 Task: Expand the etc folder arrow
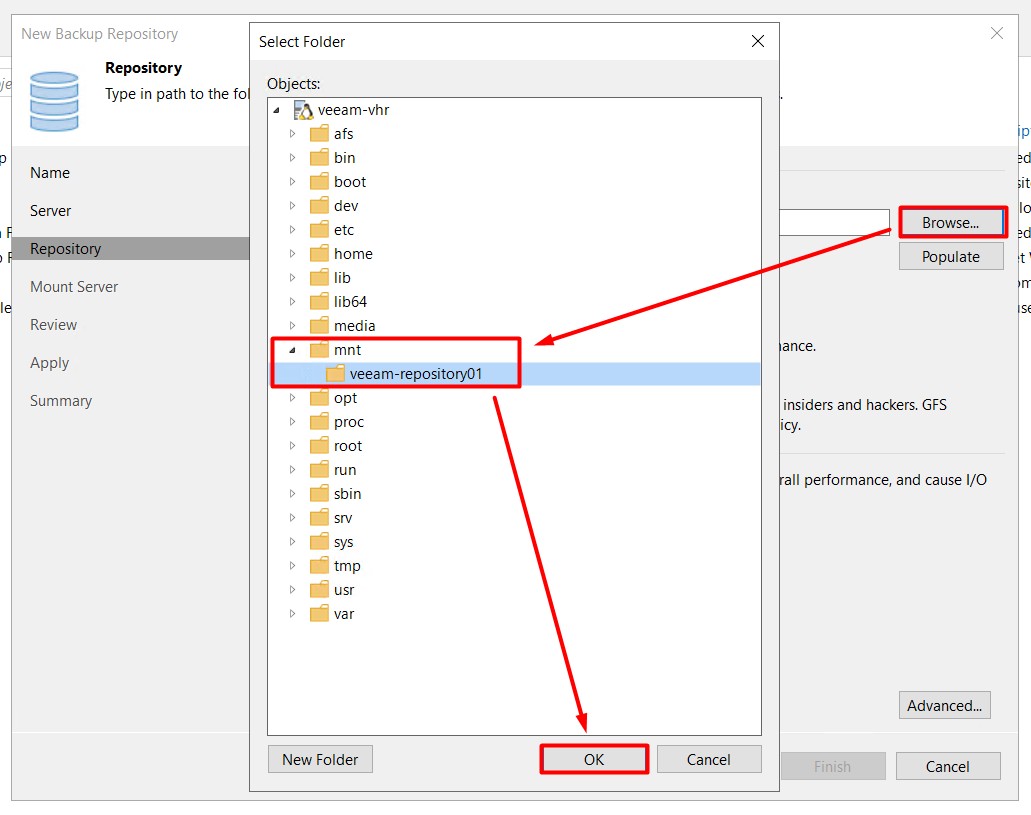tap(293, 230)
